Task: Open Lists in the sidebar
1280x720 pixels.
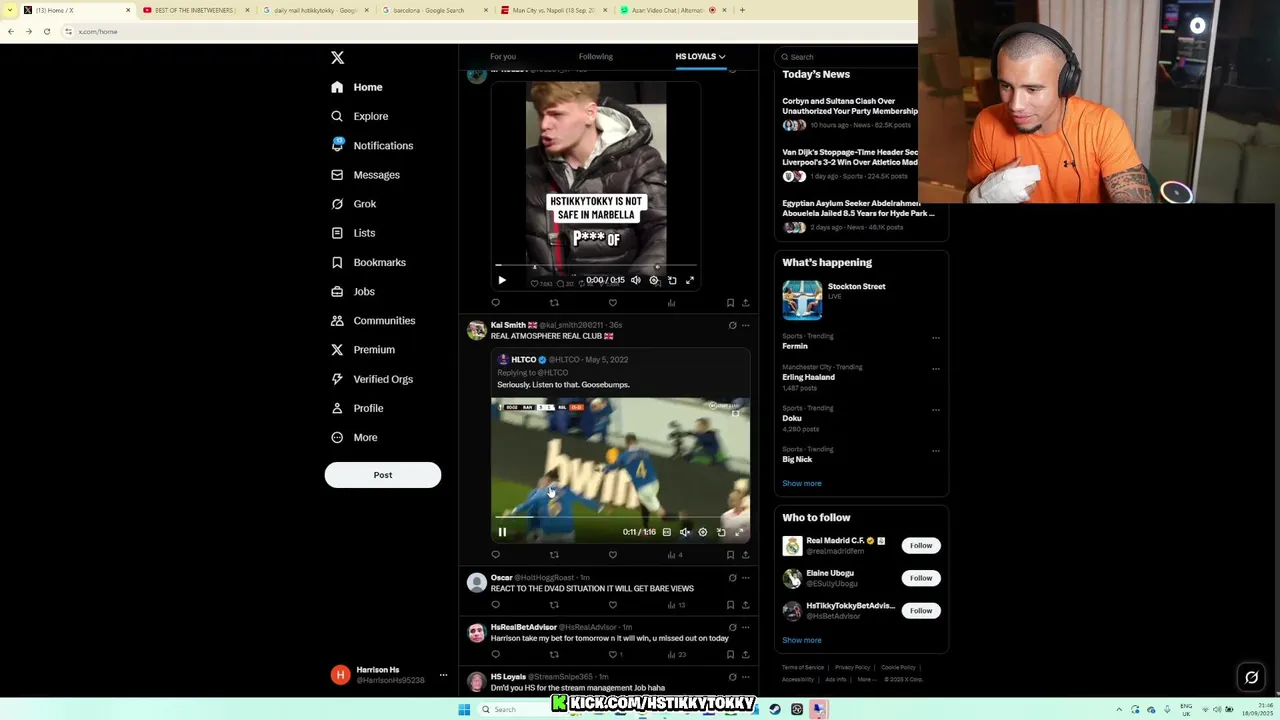Action: tap(353, 233)
